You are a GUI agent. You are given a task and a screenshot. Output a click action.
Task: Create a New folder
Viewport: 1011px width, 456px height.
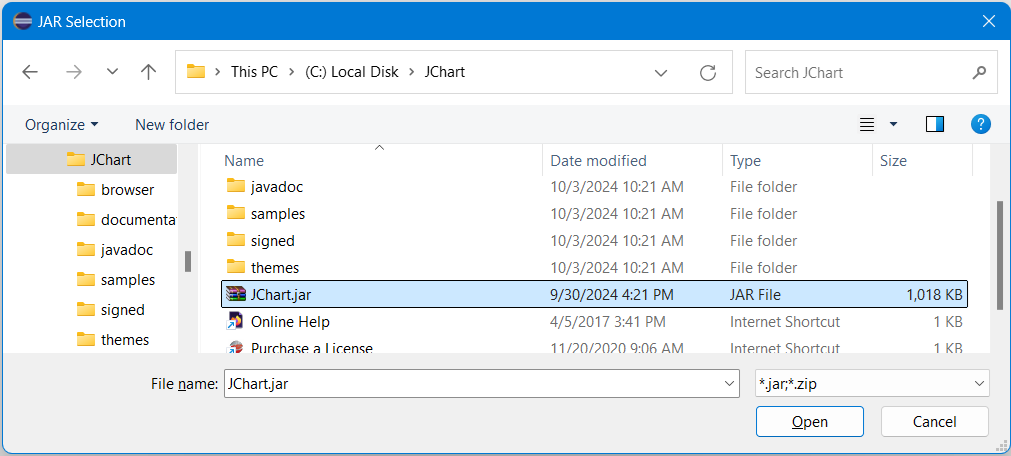click(172, 124)
